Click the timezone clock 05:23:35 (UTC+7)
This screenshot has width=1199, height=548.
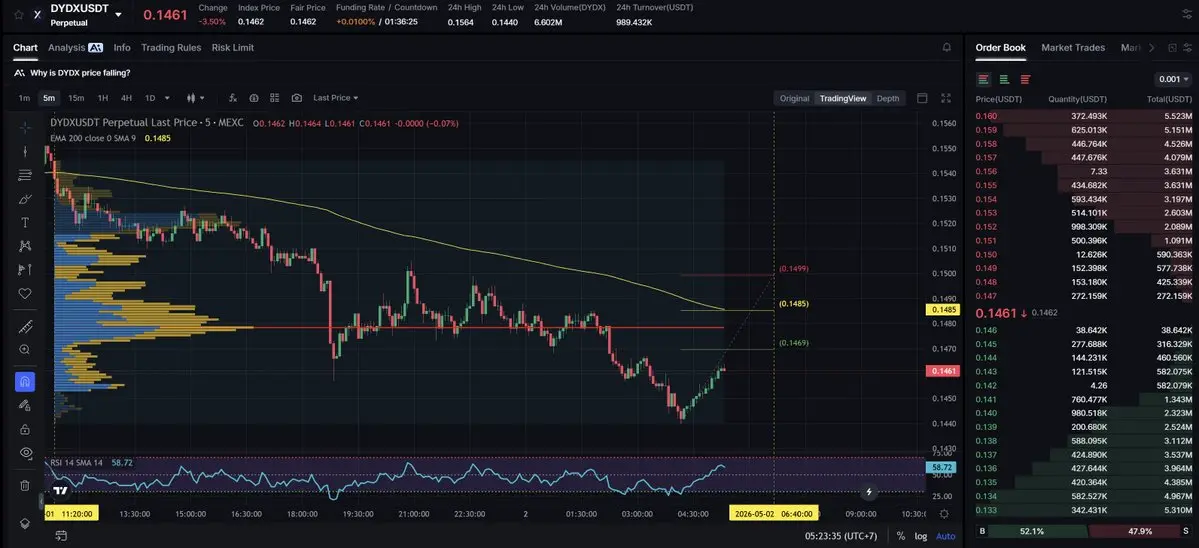coord(841,536)
